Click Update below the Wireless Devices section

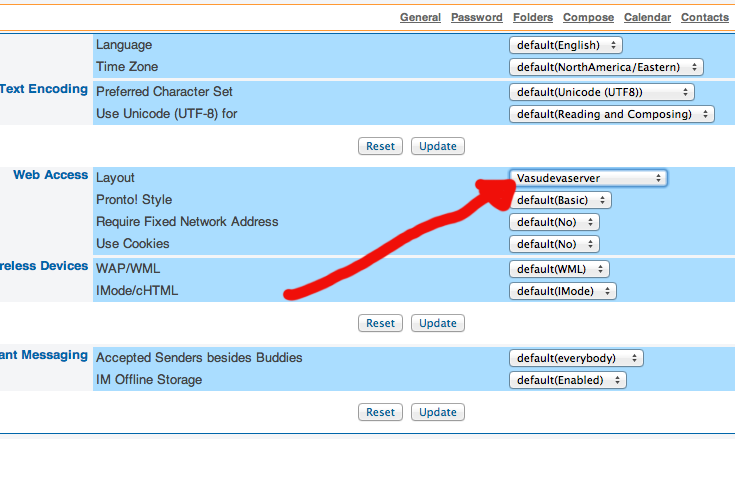pos(438,324)
